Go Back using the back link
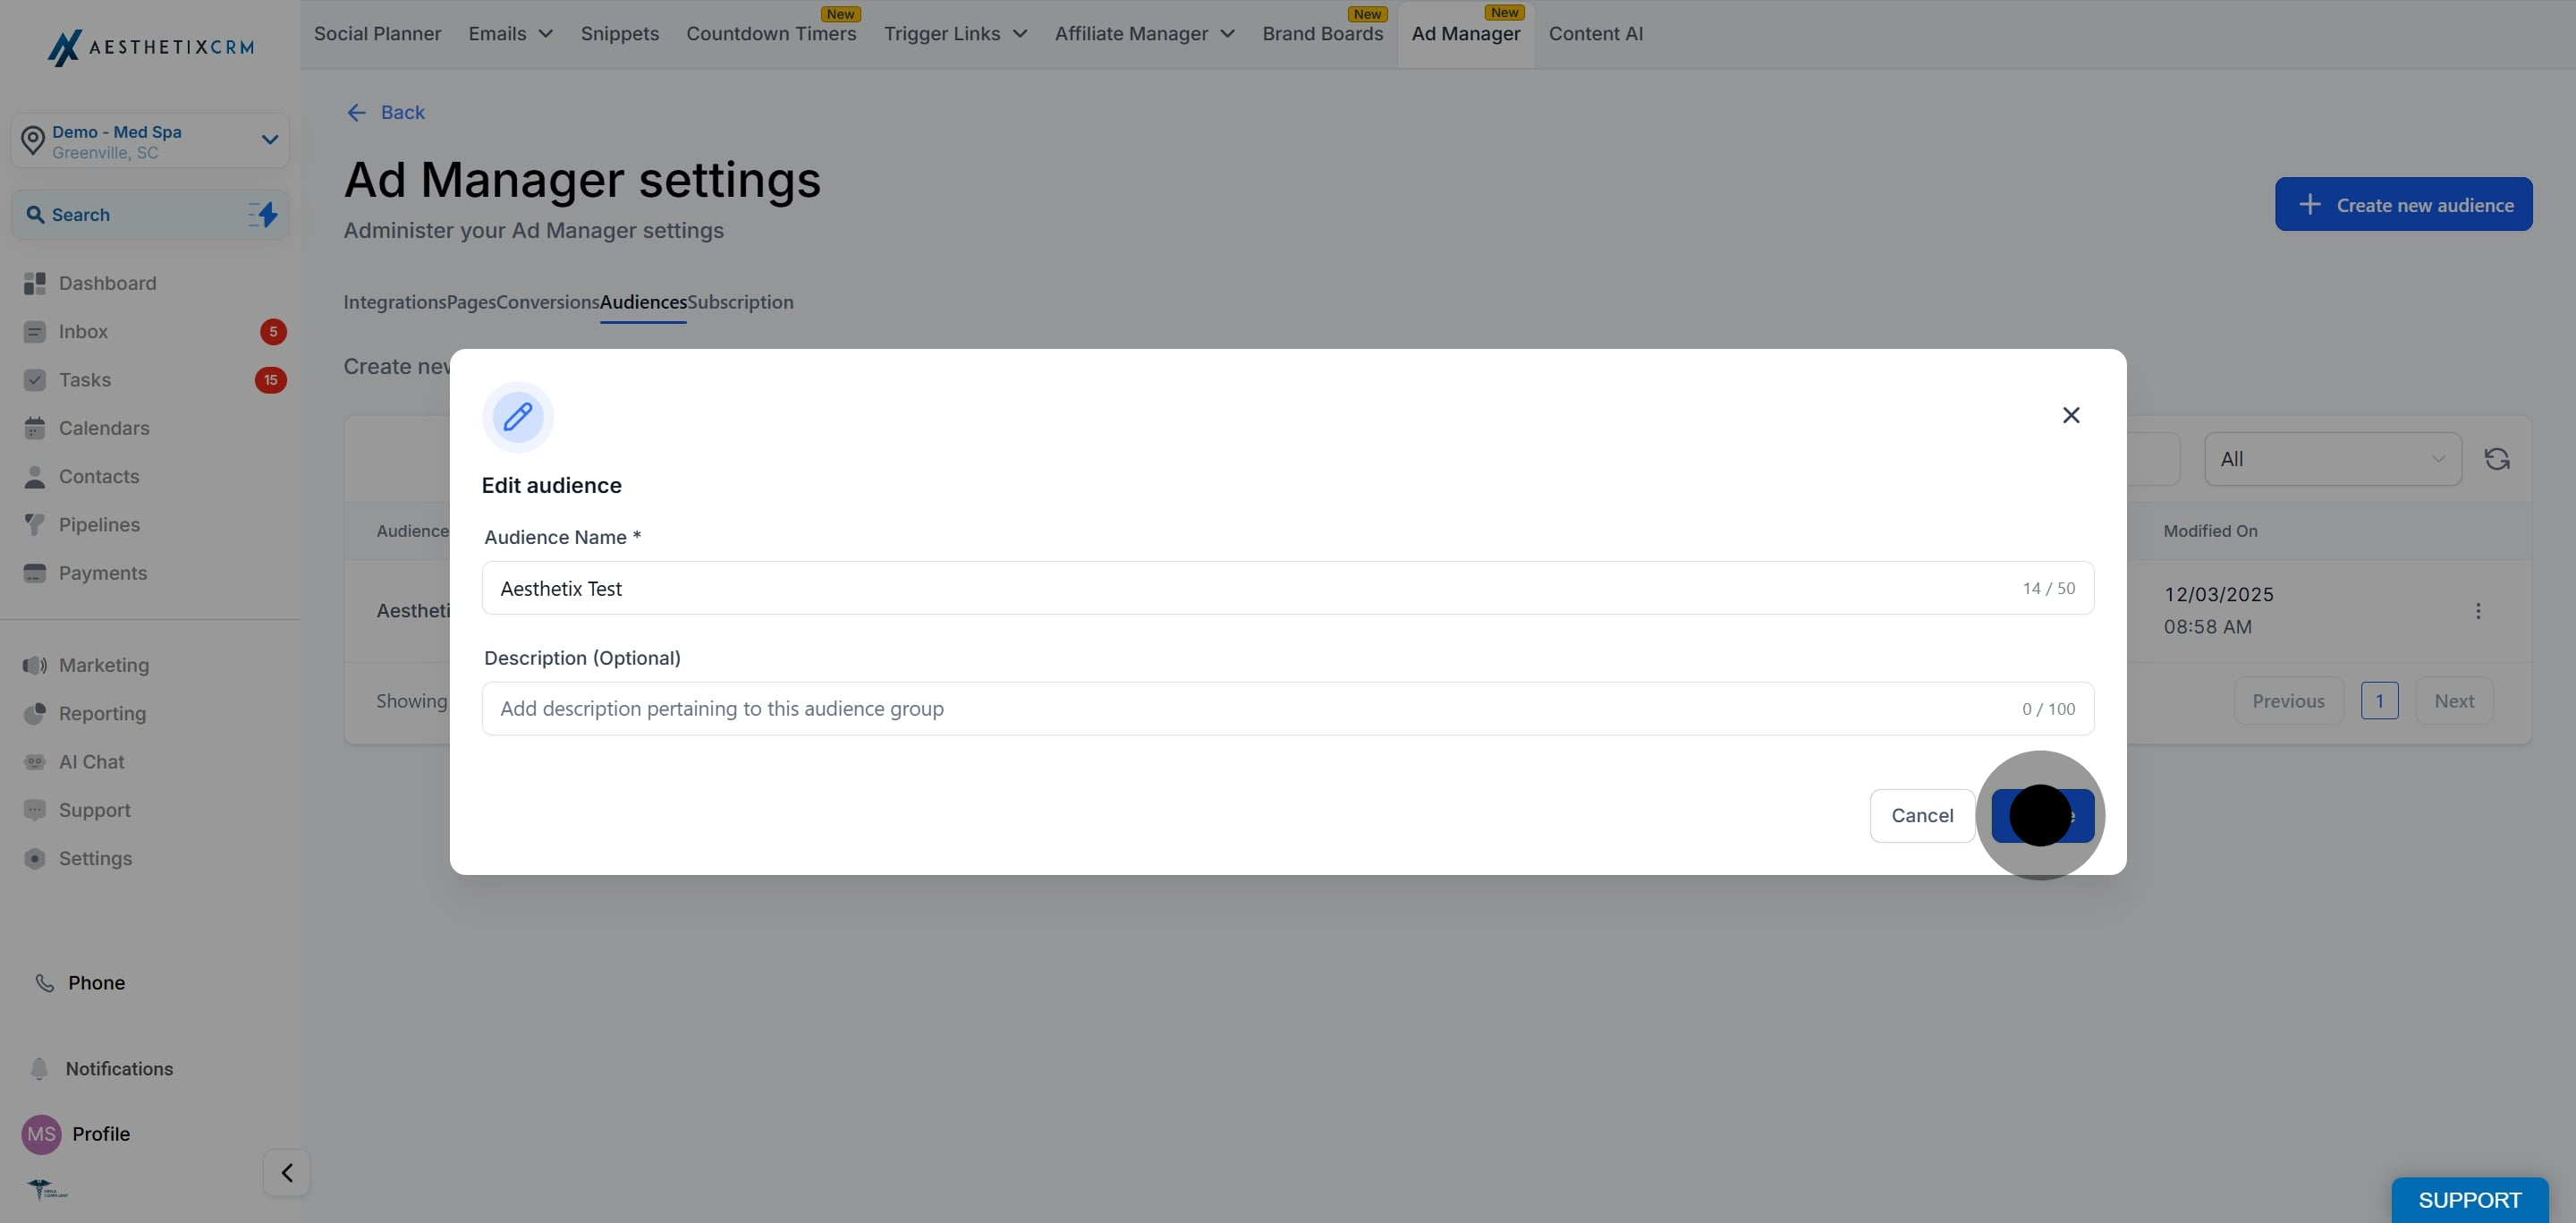This screenshot has height=1223, width=2576. point(386,113)
